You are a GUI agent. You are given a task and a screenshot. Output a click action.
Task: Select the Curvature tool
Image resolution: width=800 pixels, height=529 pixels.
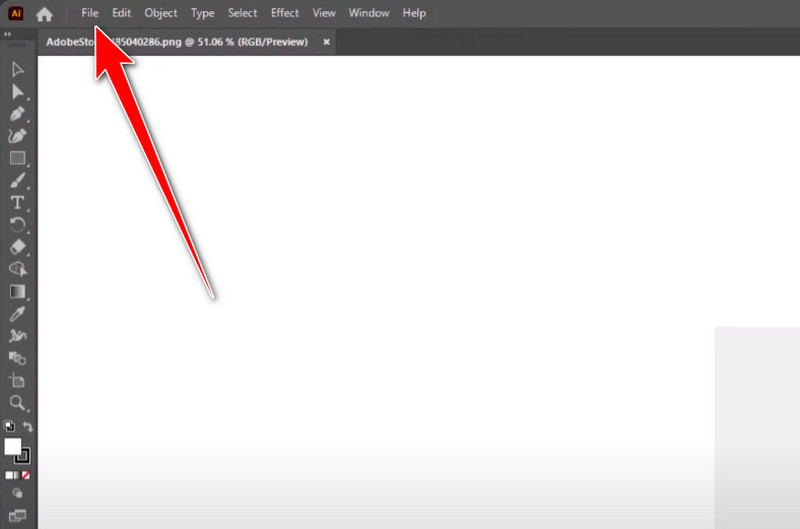[x=17, y=136]
